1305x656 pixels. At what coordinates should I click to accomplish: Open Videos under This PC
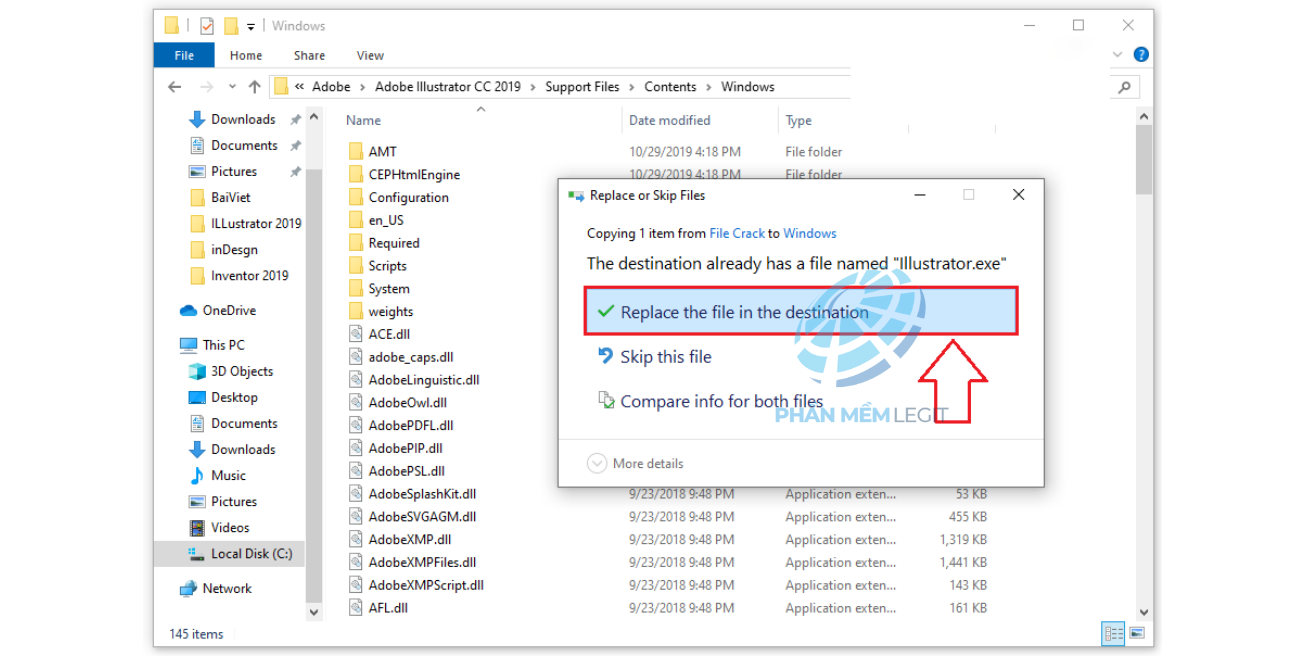click(230, 527)
